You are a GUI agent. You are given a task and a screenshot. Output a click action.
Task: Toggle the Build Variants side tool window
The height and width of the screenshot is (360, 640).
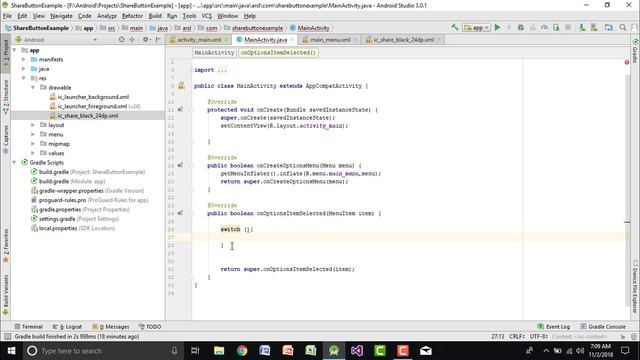click(x=6, y=295)
